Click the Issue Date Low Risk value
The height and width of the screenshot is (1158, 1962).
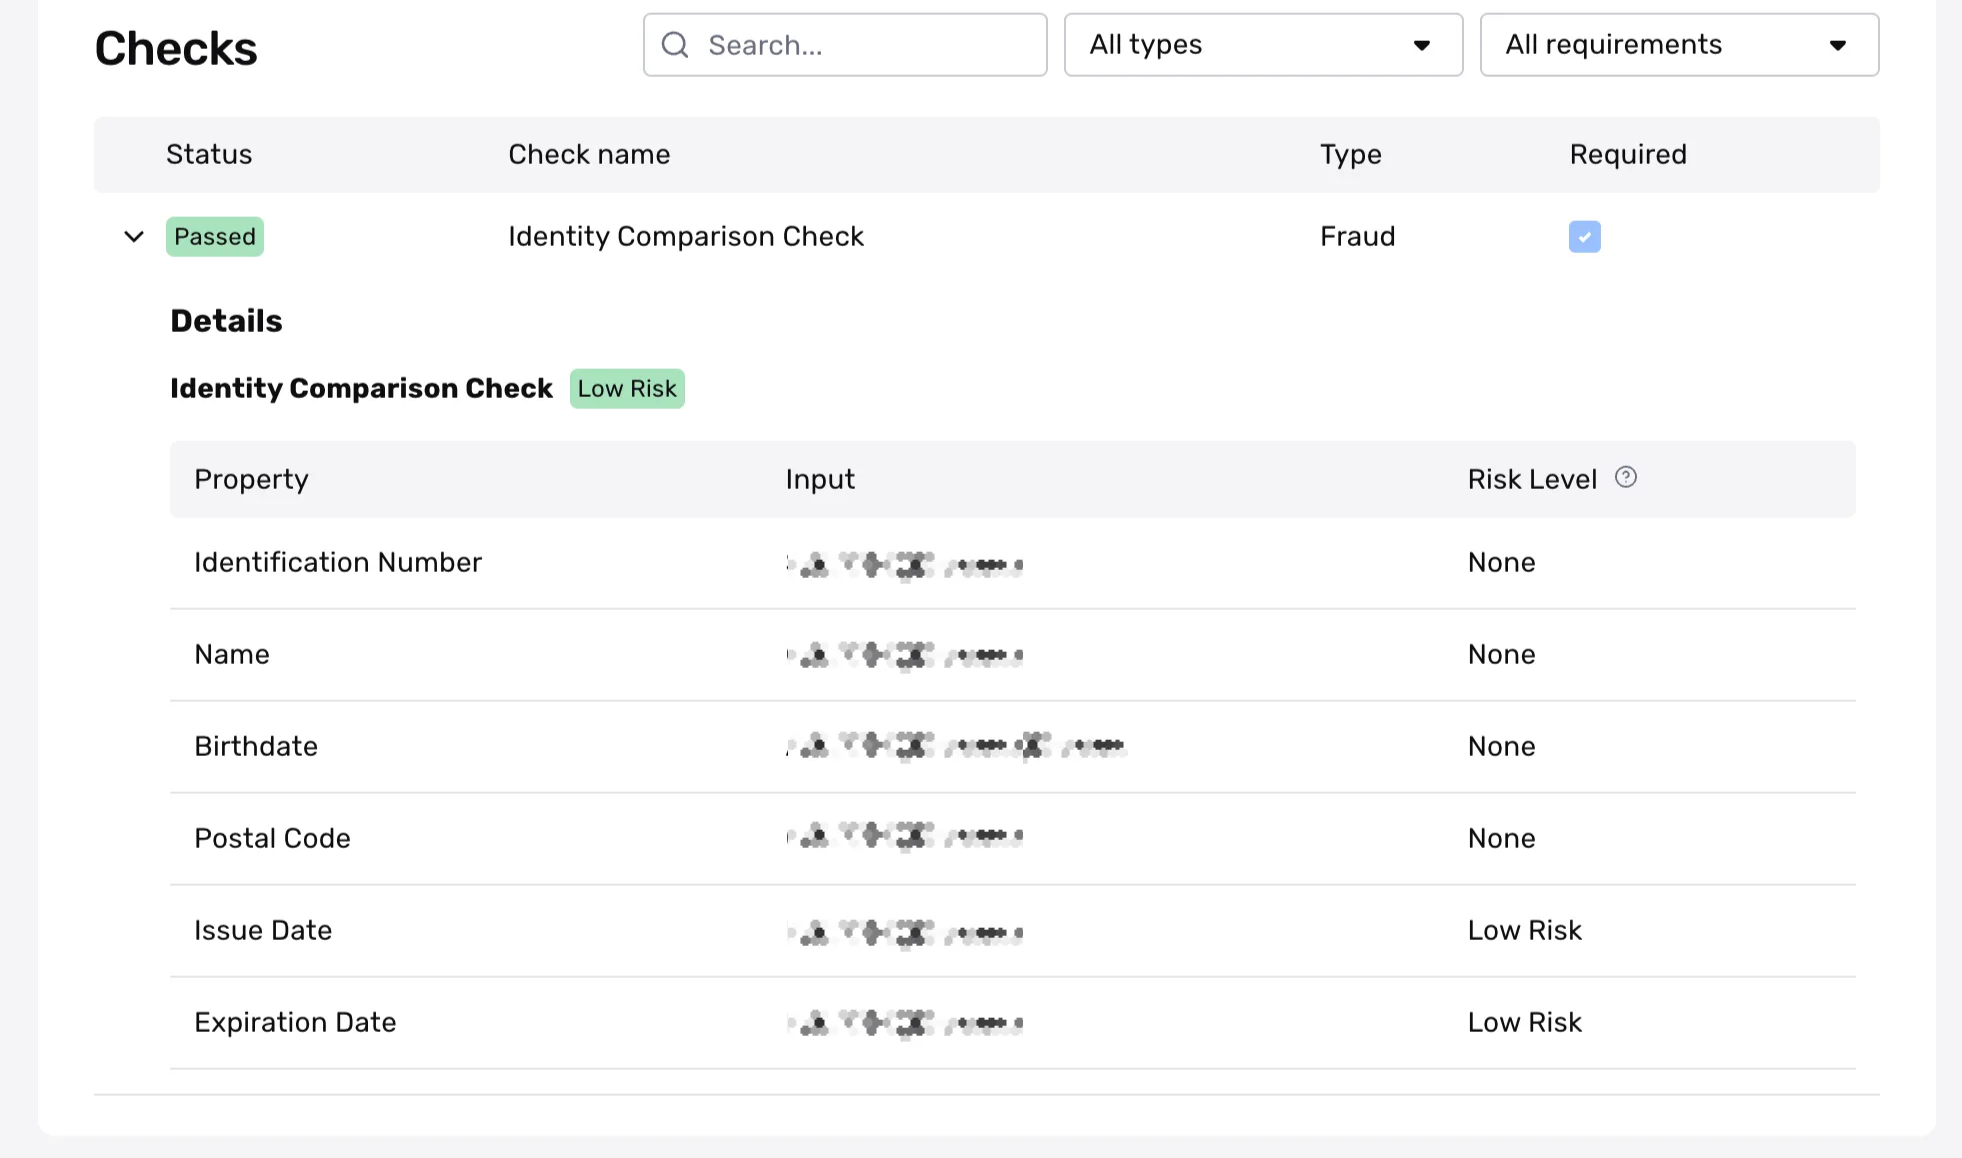tap(1524, 931)
